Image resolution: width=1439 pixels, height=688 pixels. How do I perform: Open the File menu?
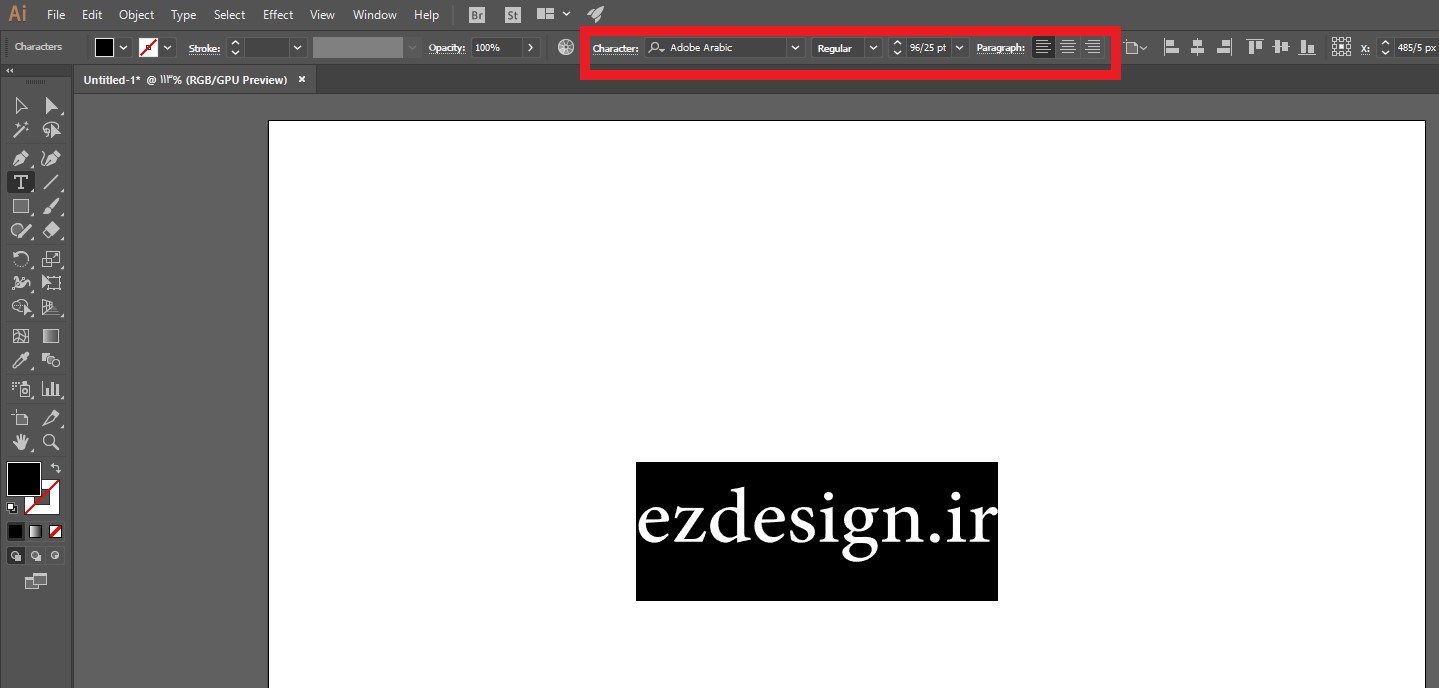[x=56, y=15]
